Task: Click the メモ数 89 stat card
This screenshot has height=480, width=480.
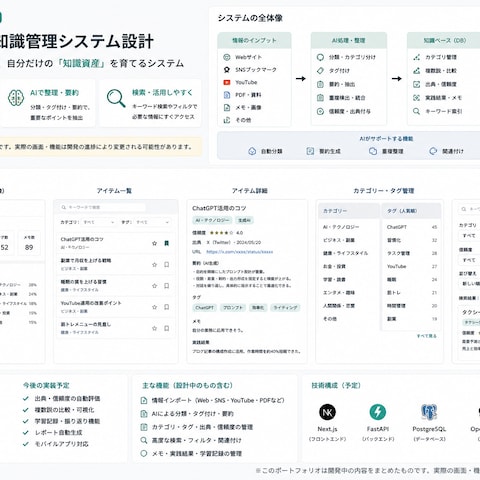Action: pyautogui.click(x=29, y=243)
